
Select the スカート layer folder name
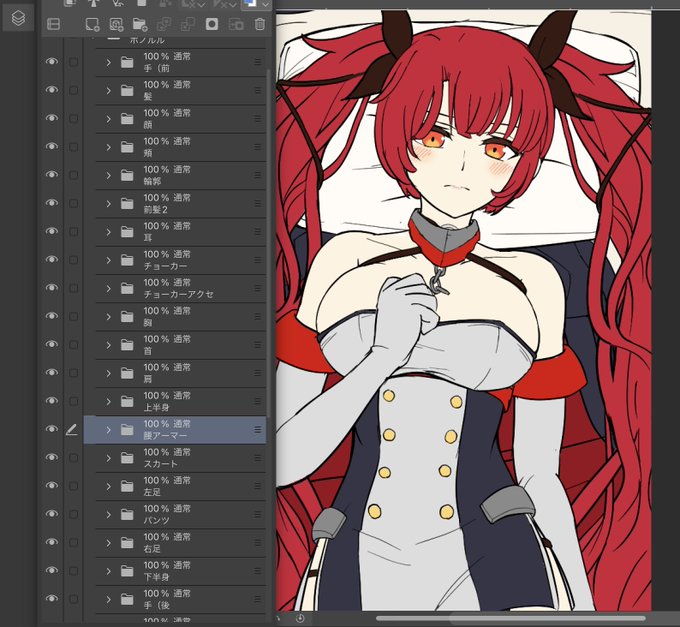pyautogui.click(x=160, y=464)
